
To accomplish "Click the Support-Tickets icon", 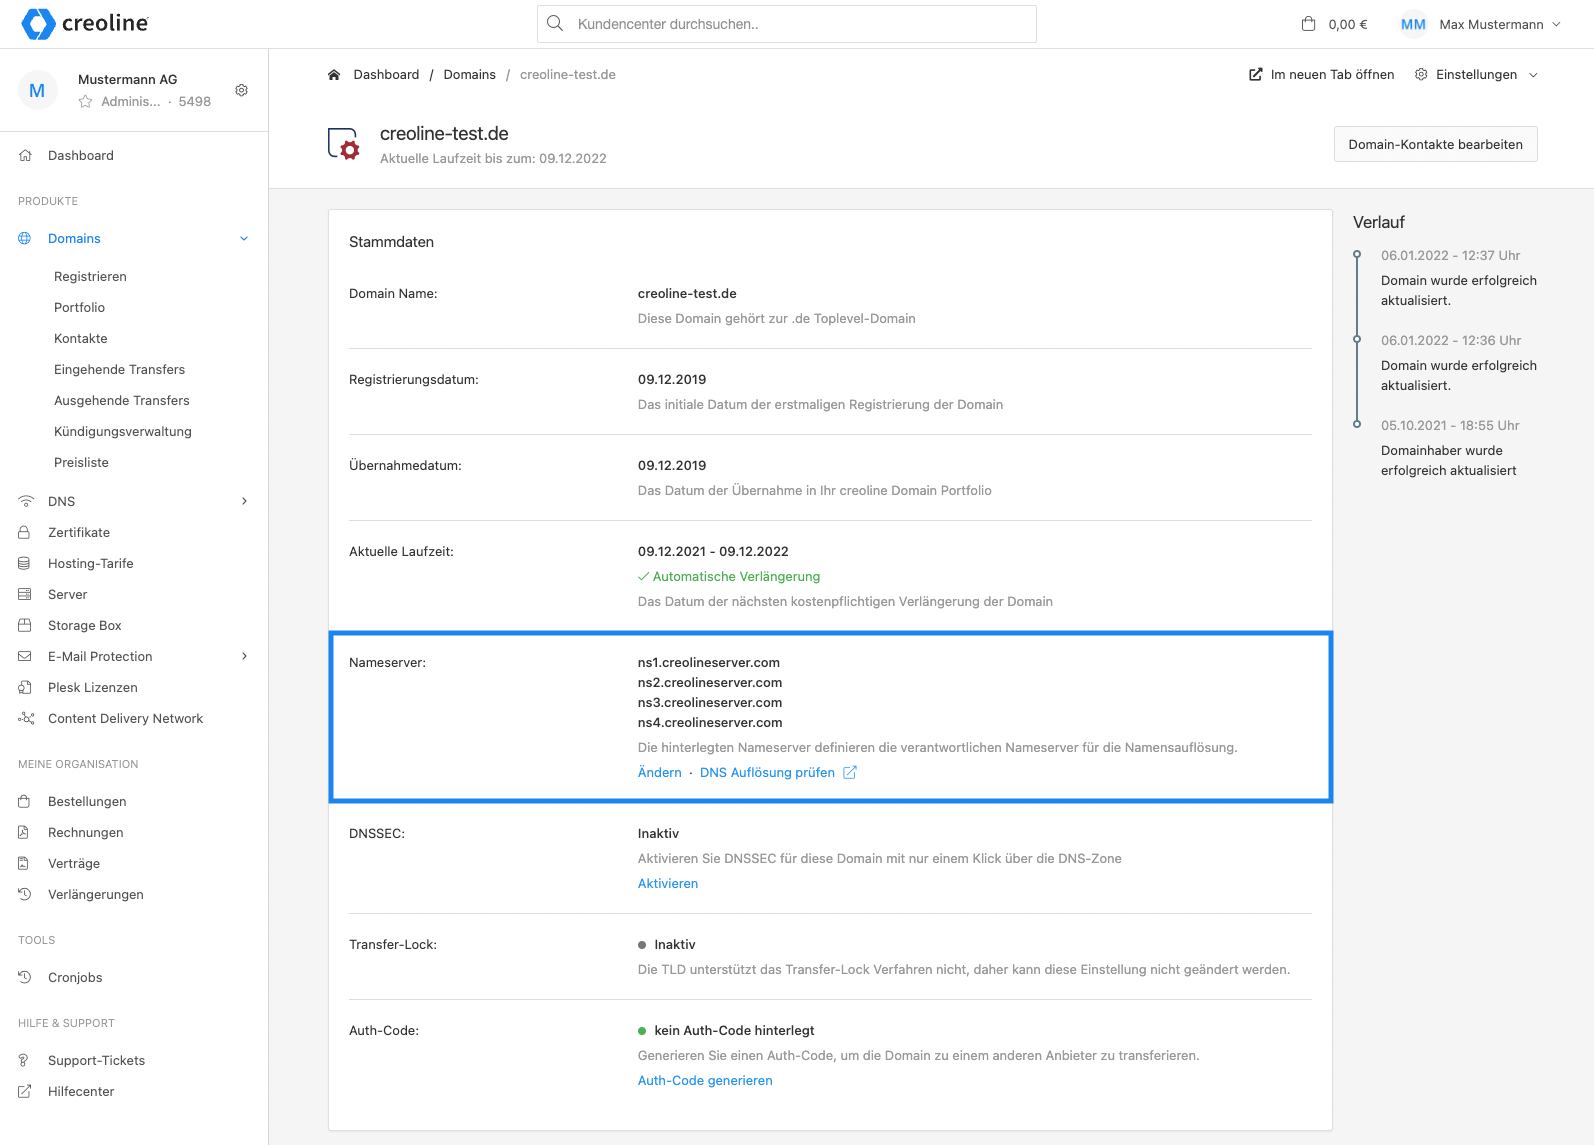I will [23, 1060].
